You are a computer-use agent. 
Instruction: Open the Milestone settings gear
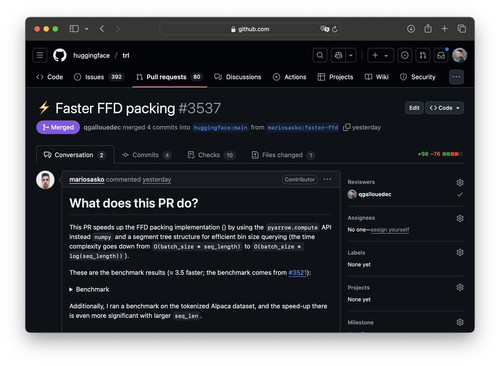(x=460, y=322)
